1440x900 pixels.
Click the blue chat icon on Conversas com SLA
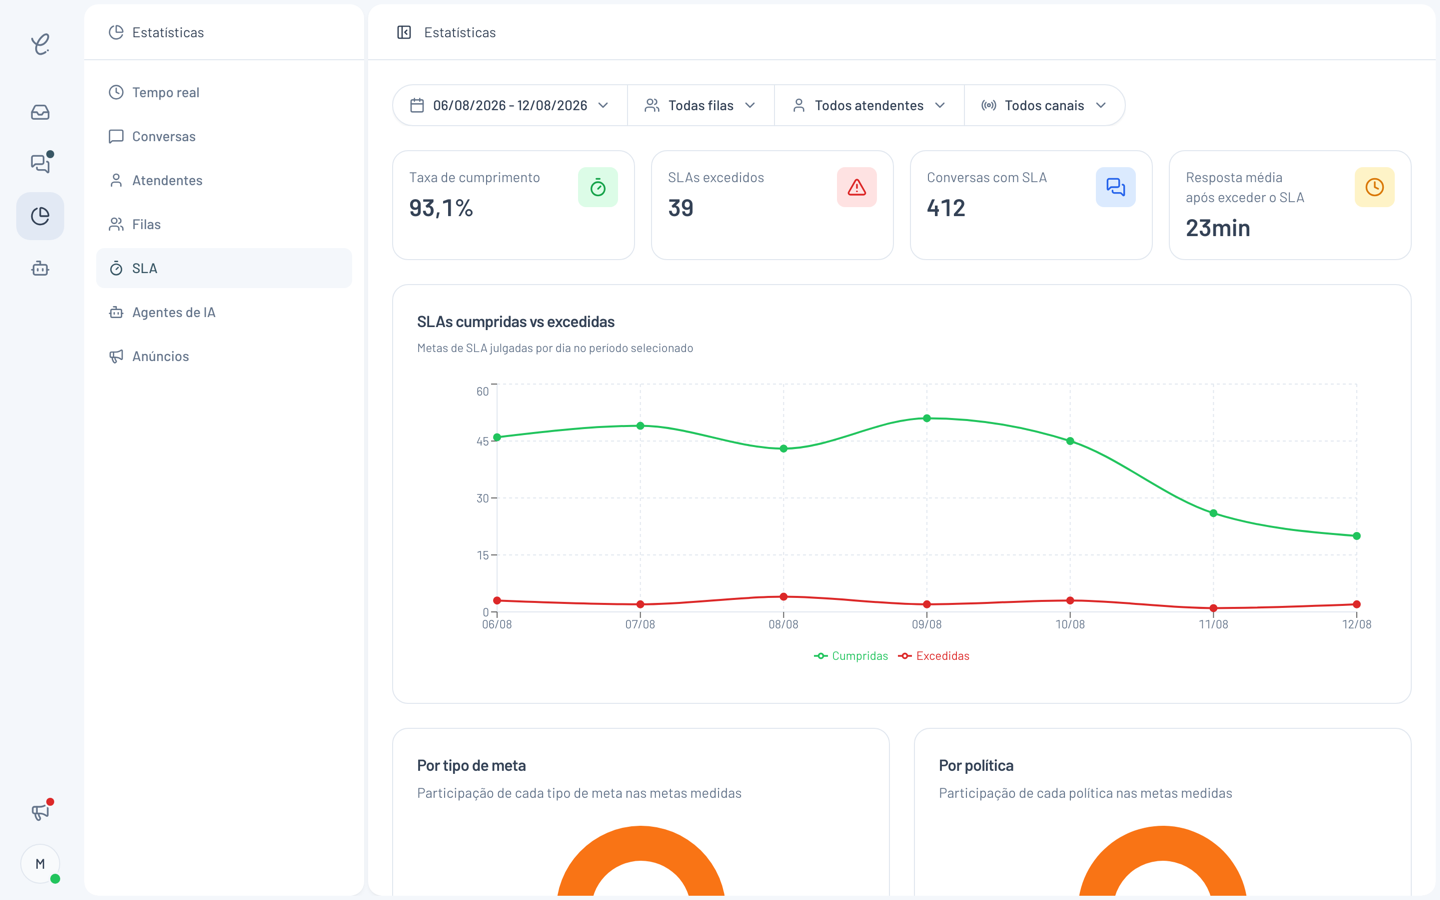[1116, 187]
